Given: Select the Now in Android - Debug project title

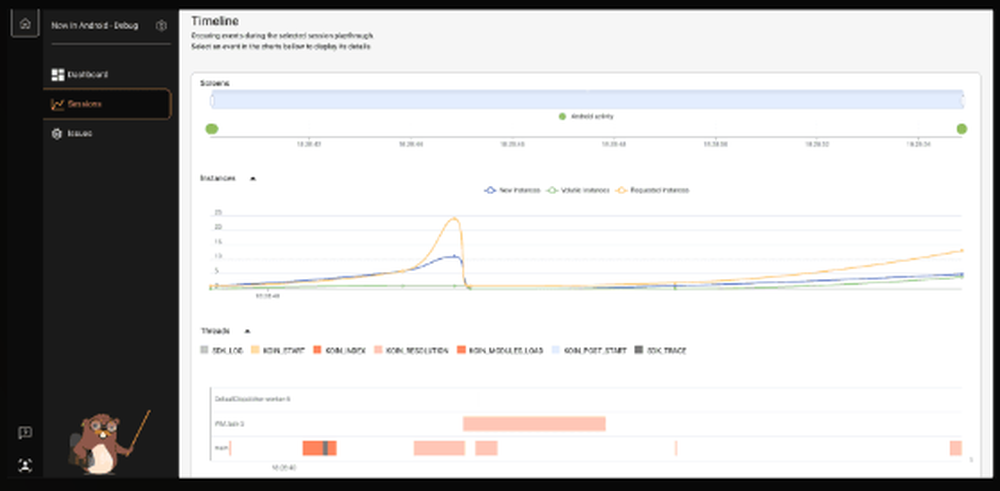Looking at the screenshot, I should pyautogui.click(x=94, y=26).
